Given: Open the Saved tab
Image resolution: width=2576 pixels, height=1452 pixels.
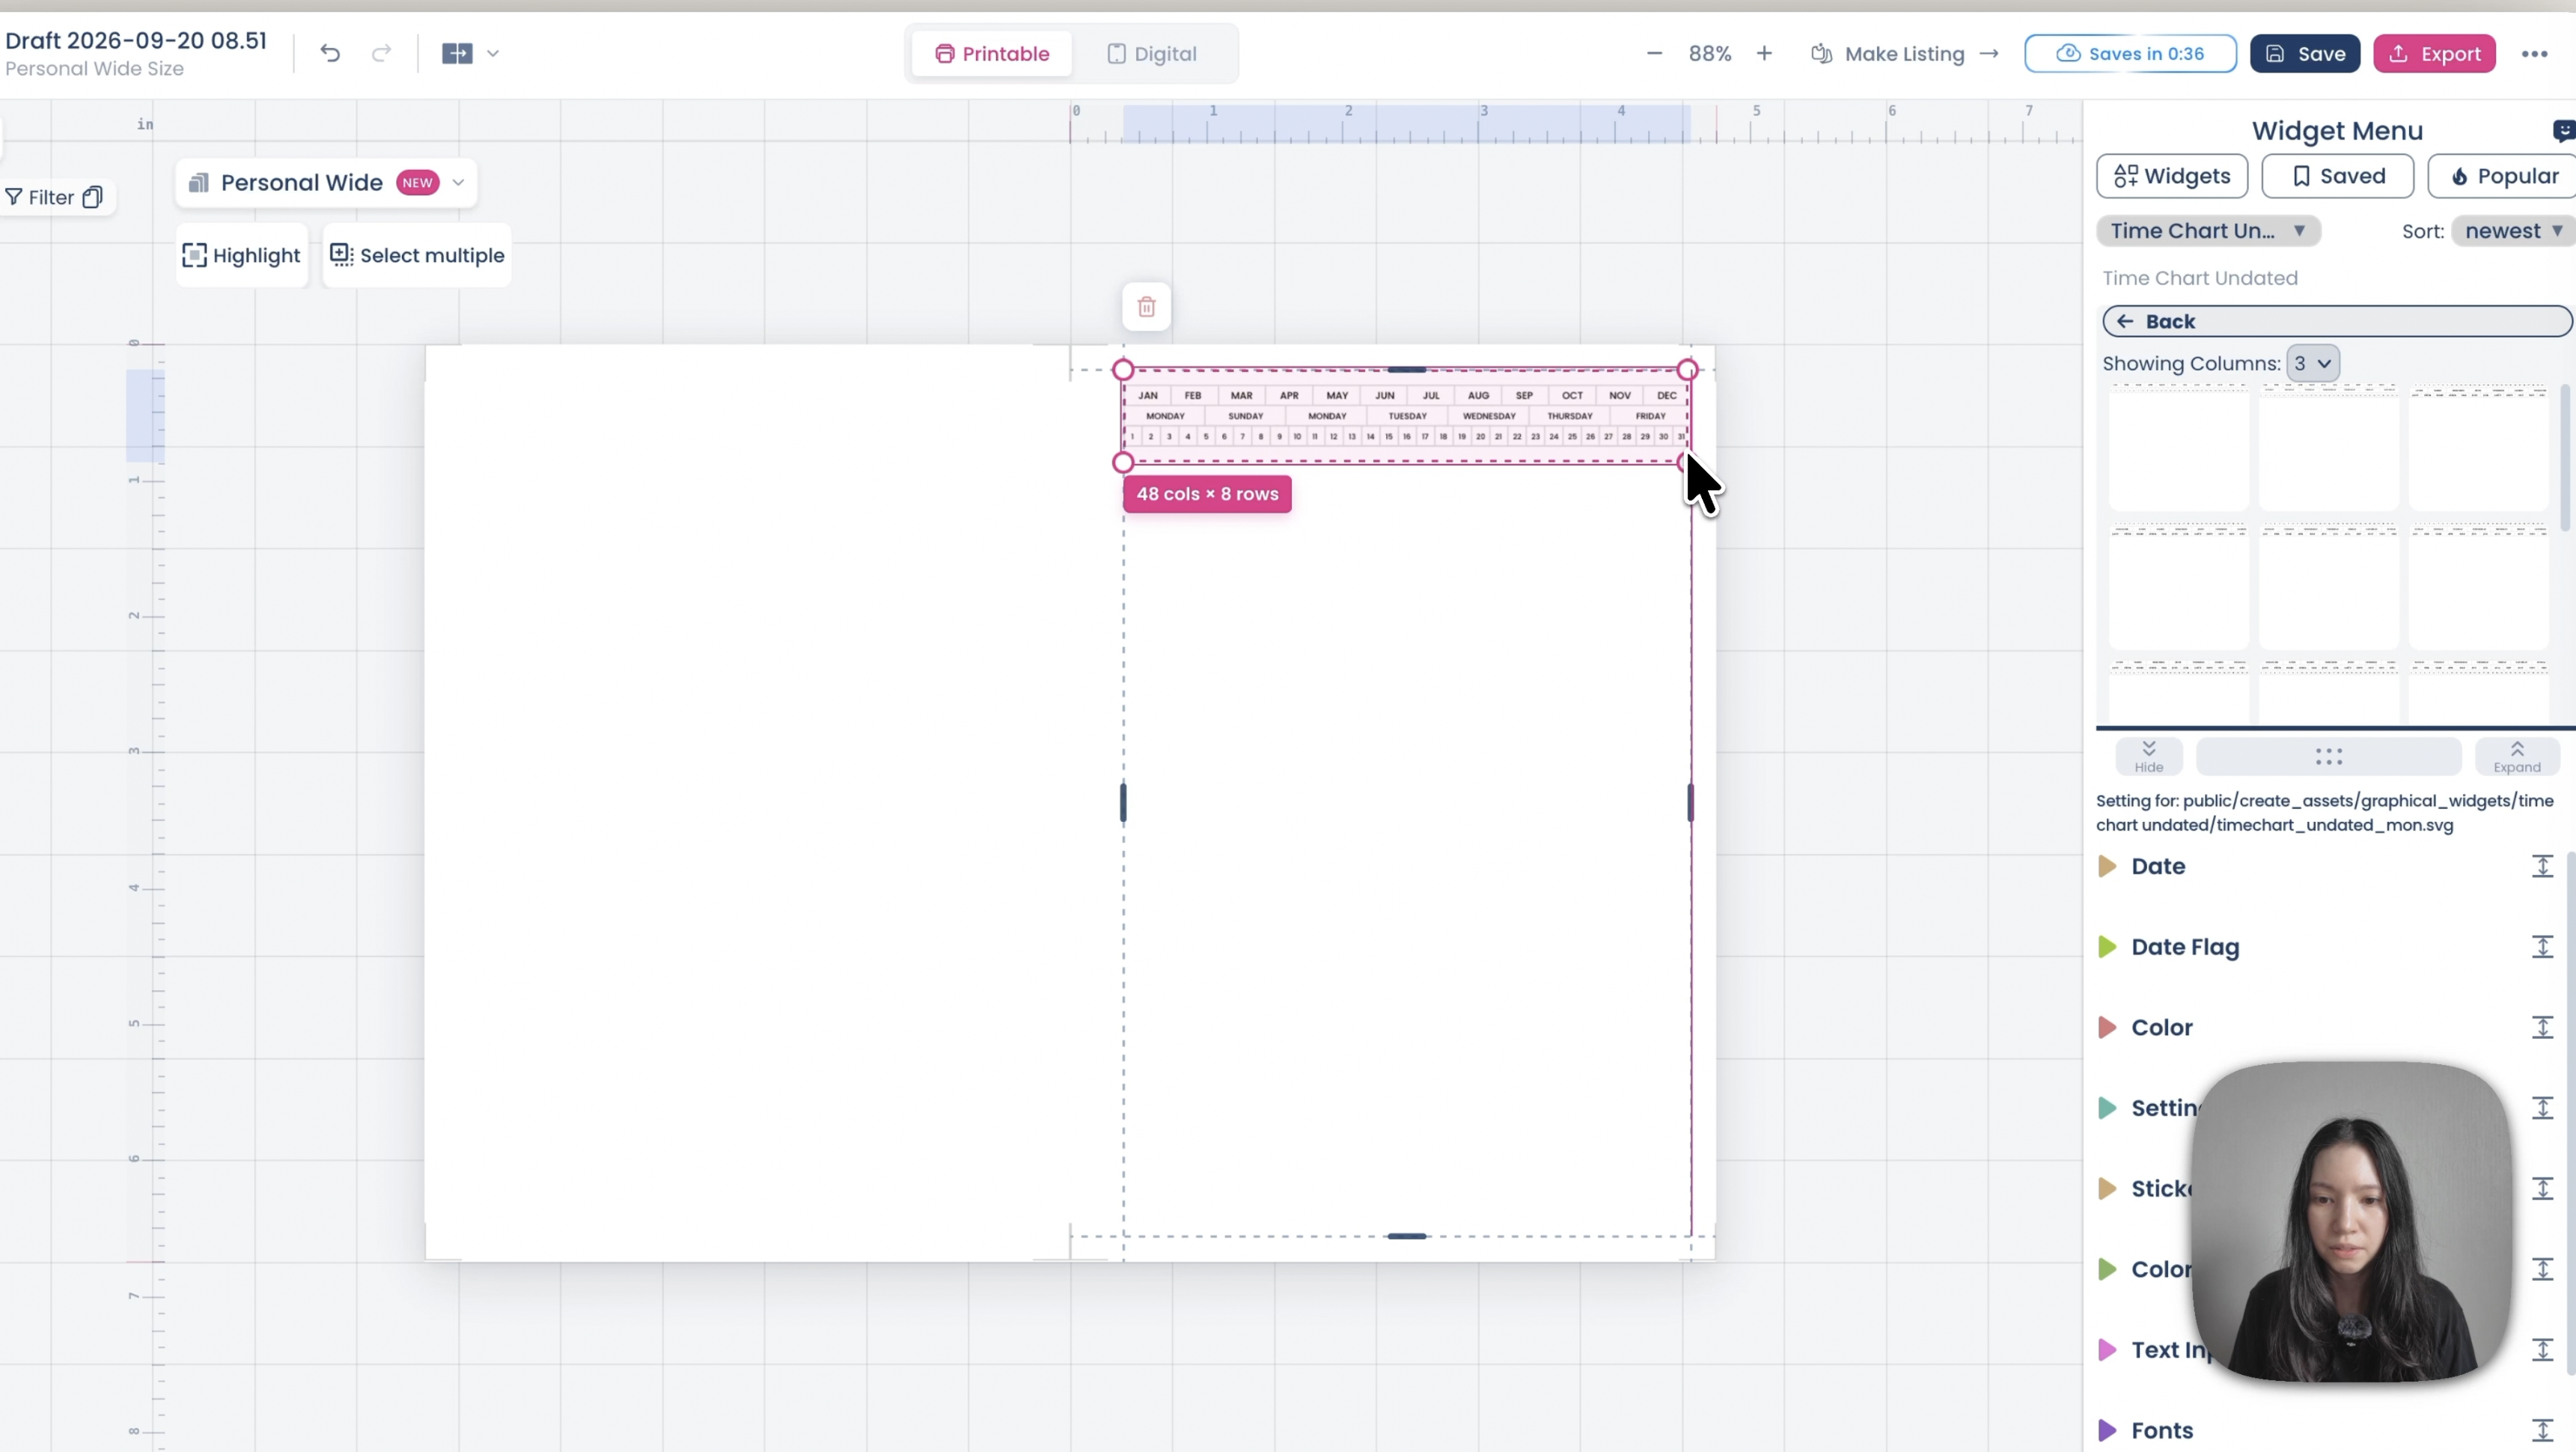Looking at the screenshot, I should click(x=2337, y=176).
